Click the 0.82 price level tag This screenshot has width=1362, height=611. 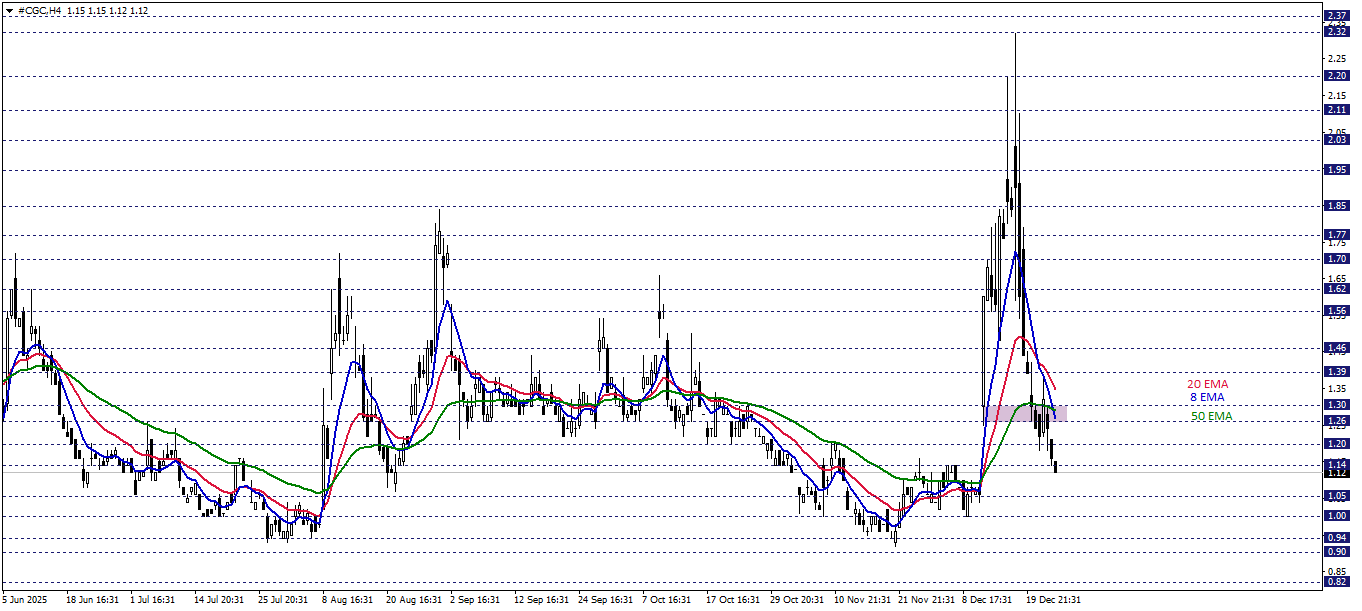click(x=1335, y=581)
